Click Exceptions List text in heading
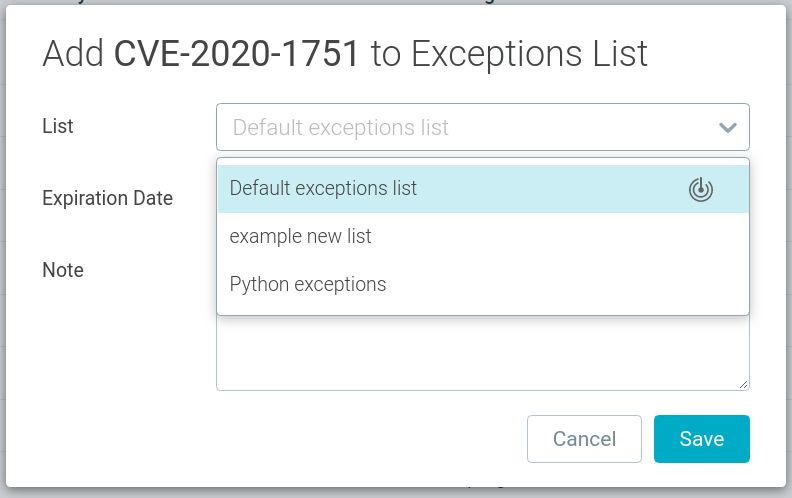The width and height of the screenshot is (792, 498). (529, 54)
